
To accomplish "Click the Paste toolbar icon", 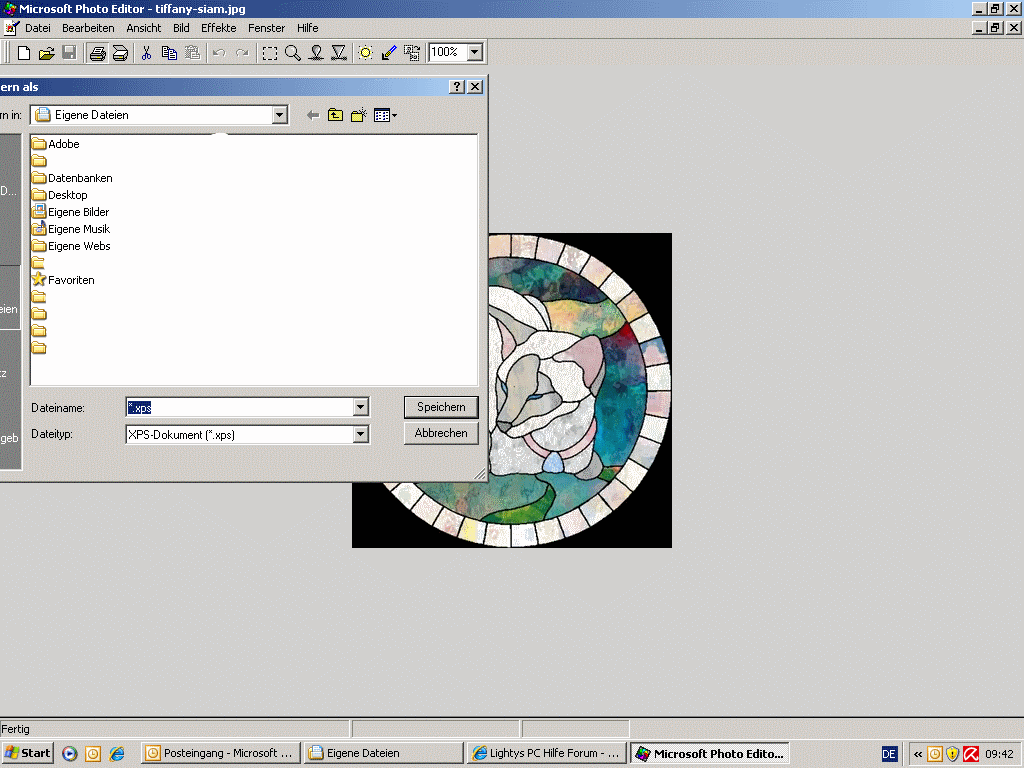I will coord(192,53).
